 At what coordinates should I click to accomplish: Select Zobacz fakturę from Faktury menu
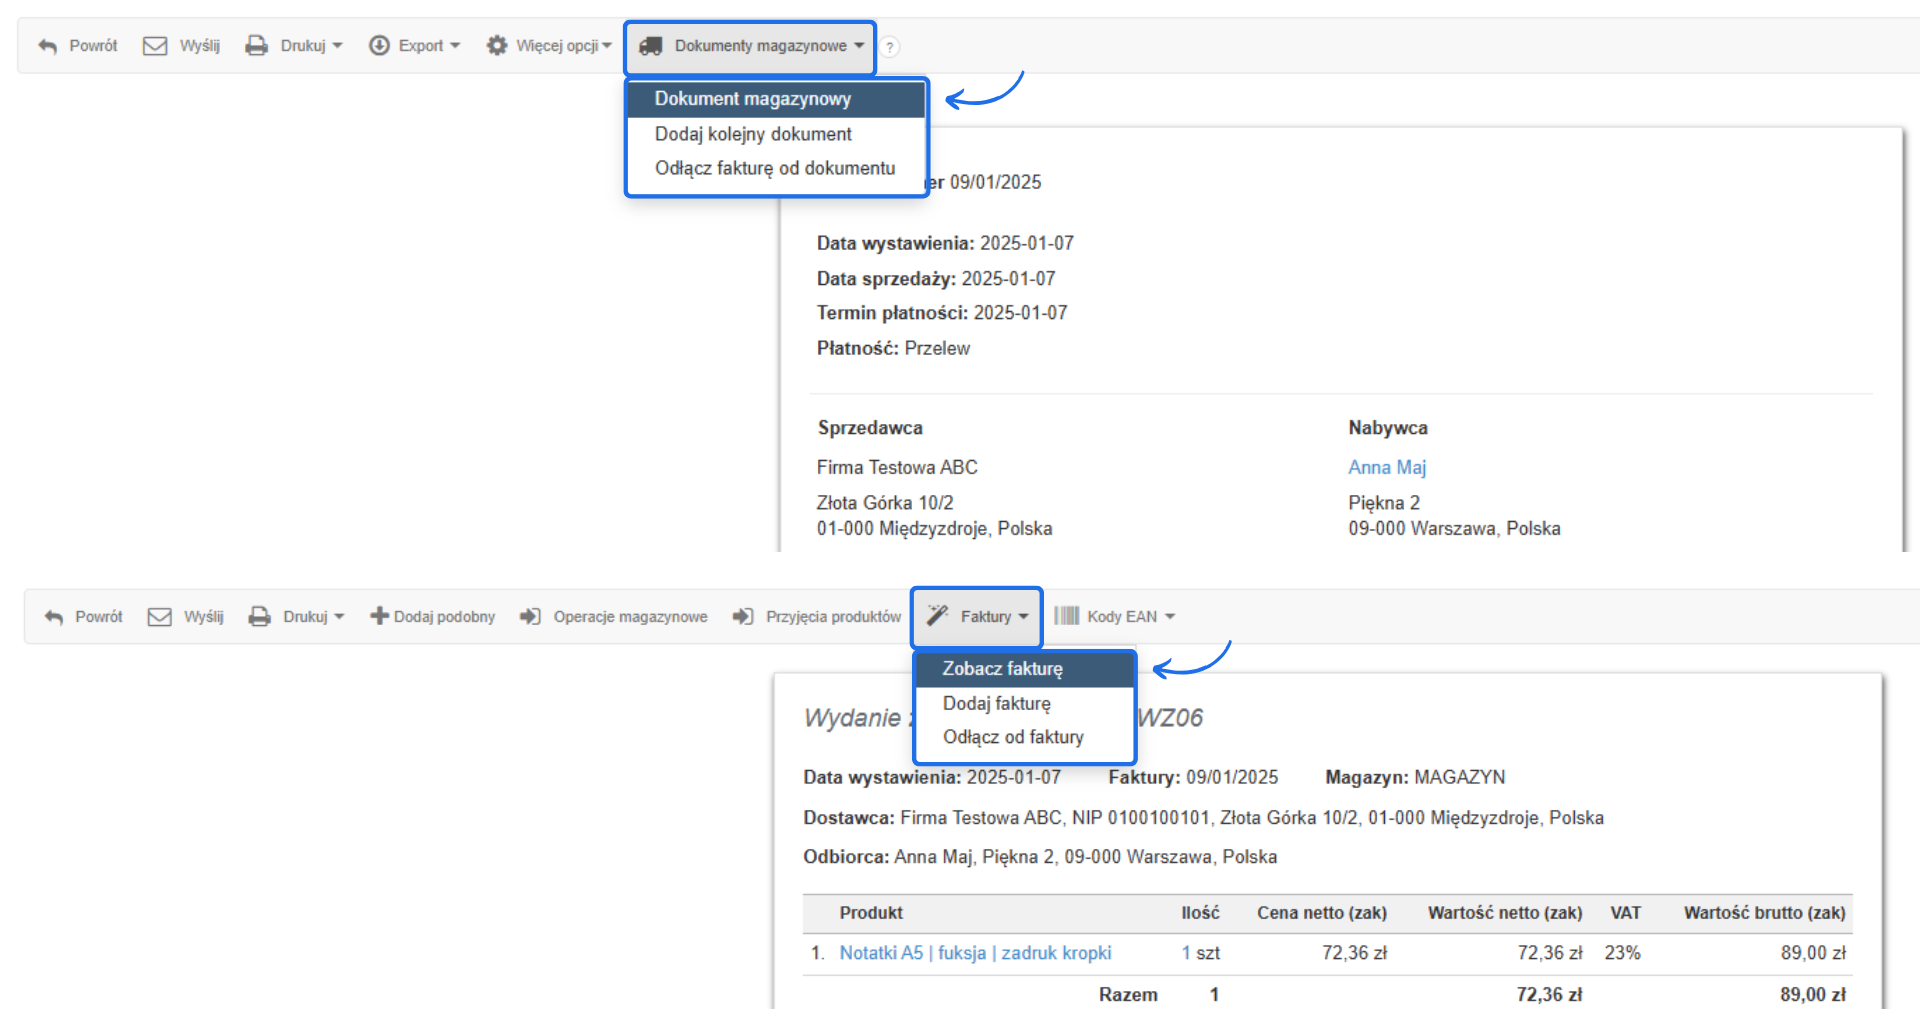pos(1002,669)
